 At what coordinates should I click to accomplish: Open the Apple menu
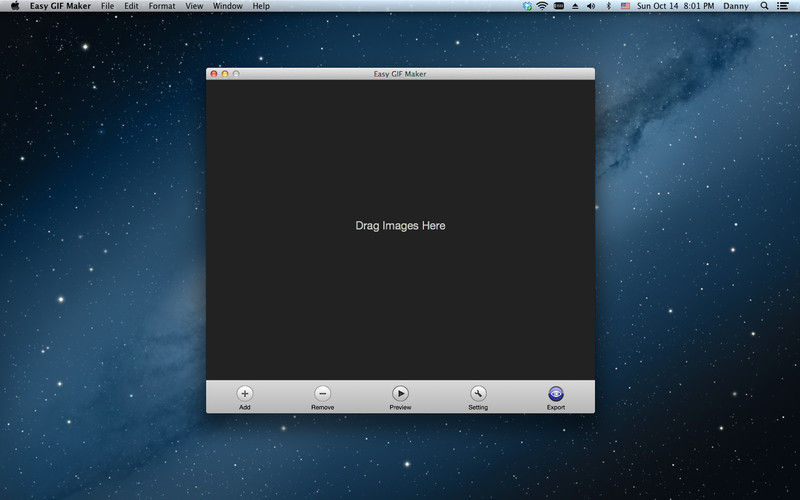click(x=15, y=6)
